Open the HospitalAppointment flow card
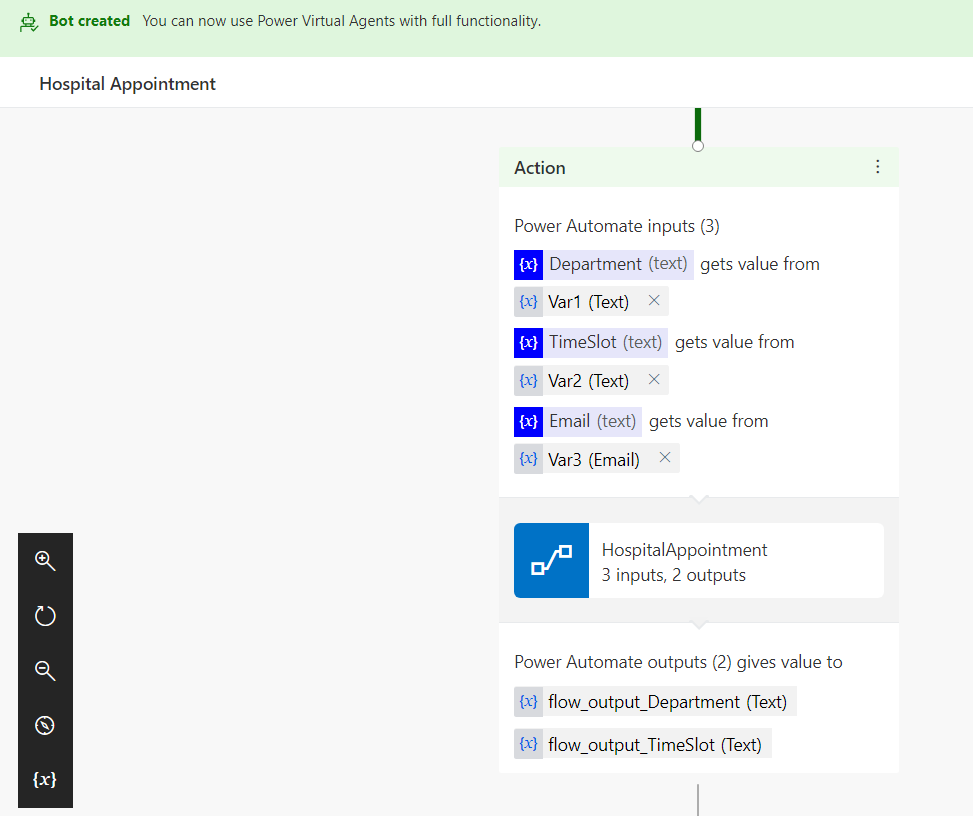 coord(699,560)
